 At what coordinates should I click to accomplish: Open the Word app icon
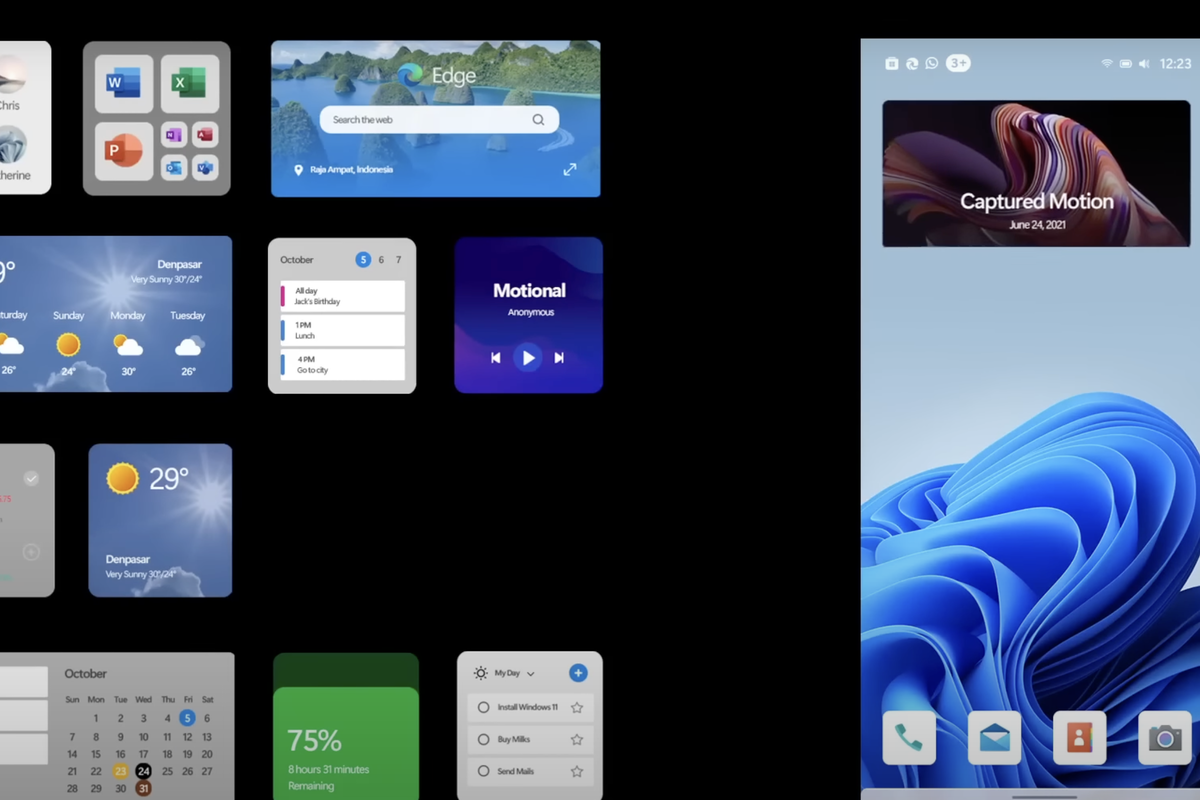click(124, 84)
